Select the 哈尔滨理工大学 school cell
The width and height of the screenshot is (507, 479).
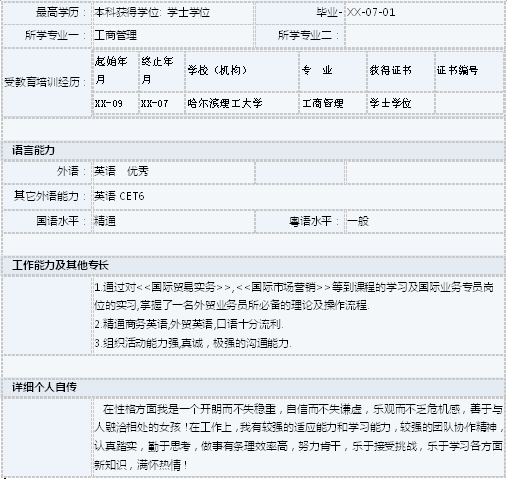click(x=242, y=103)
